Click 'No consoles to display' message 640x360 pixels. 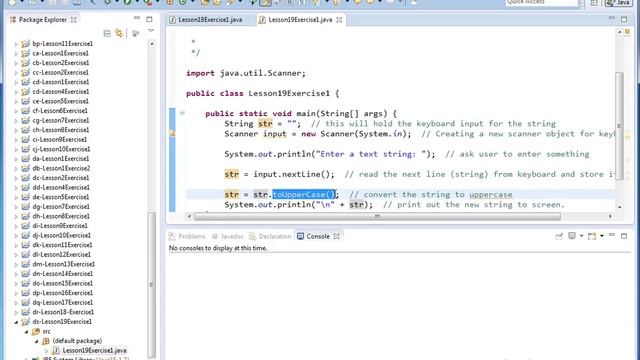pyautogui.click(x=218, y=248)
